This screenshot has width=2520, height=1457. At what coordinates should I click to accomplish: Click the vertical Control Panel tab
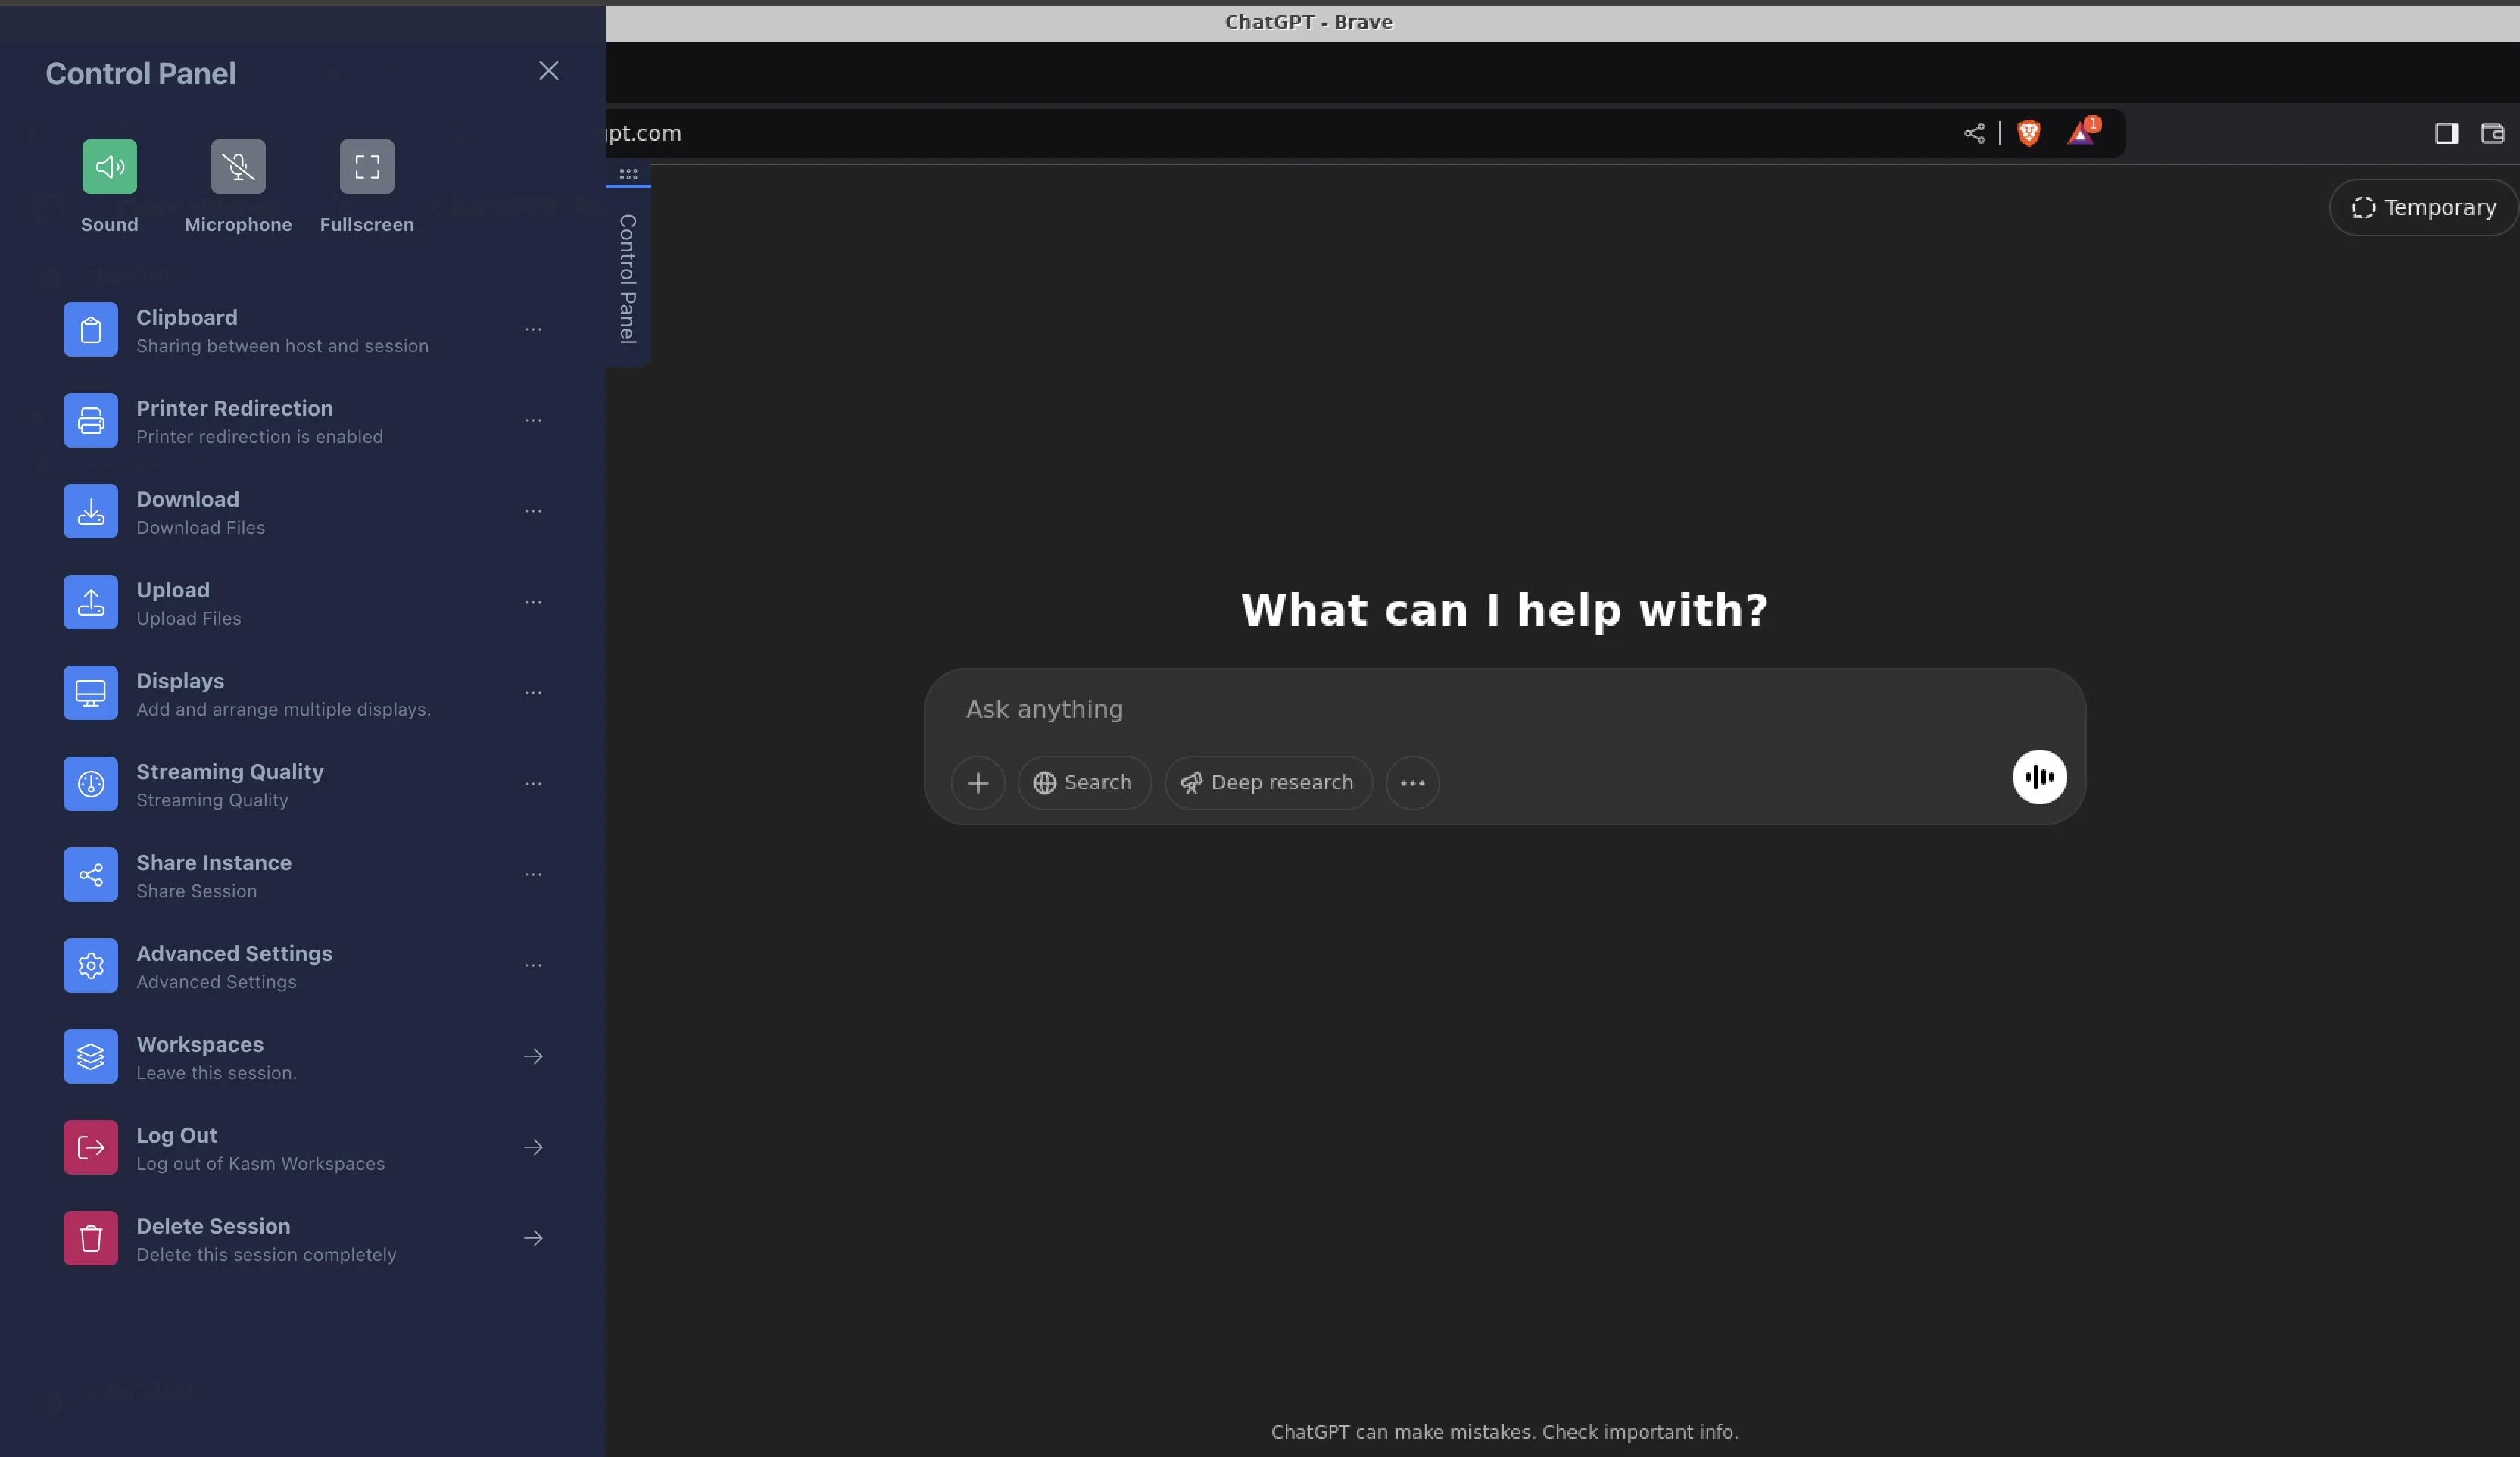(628, 278)
